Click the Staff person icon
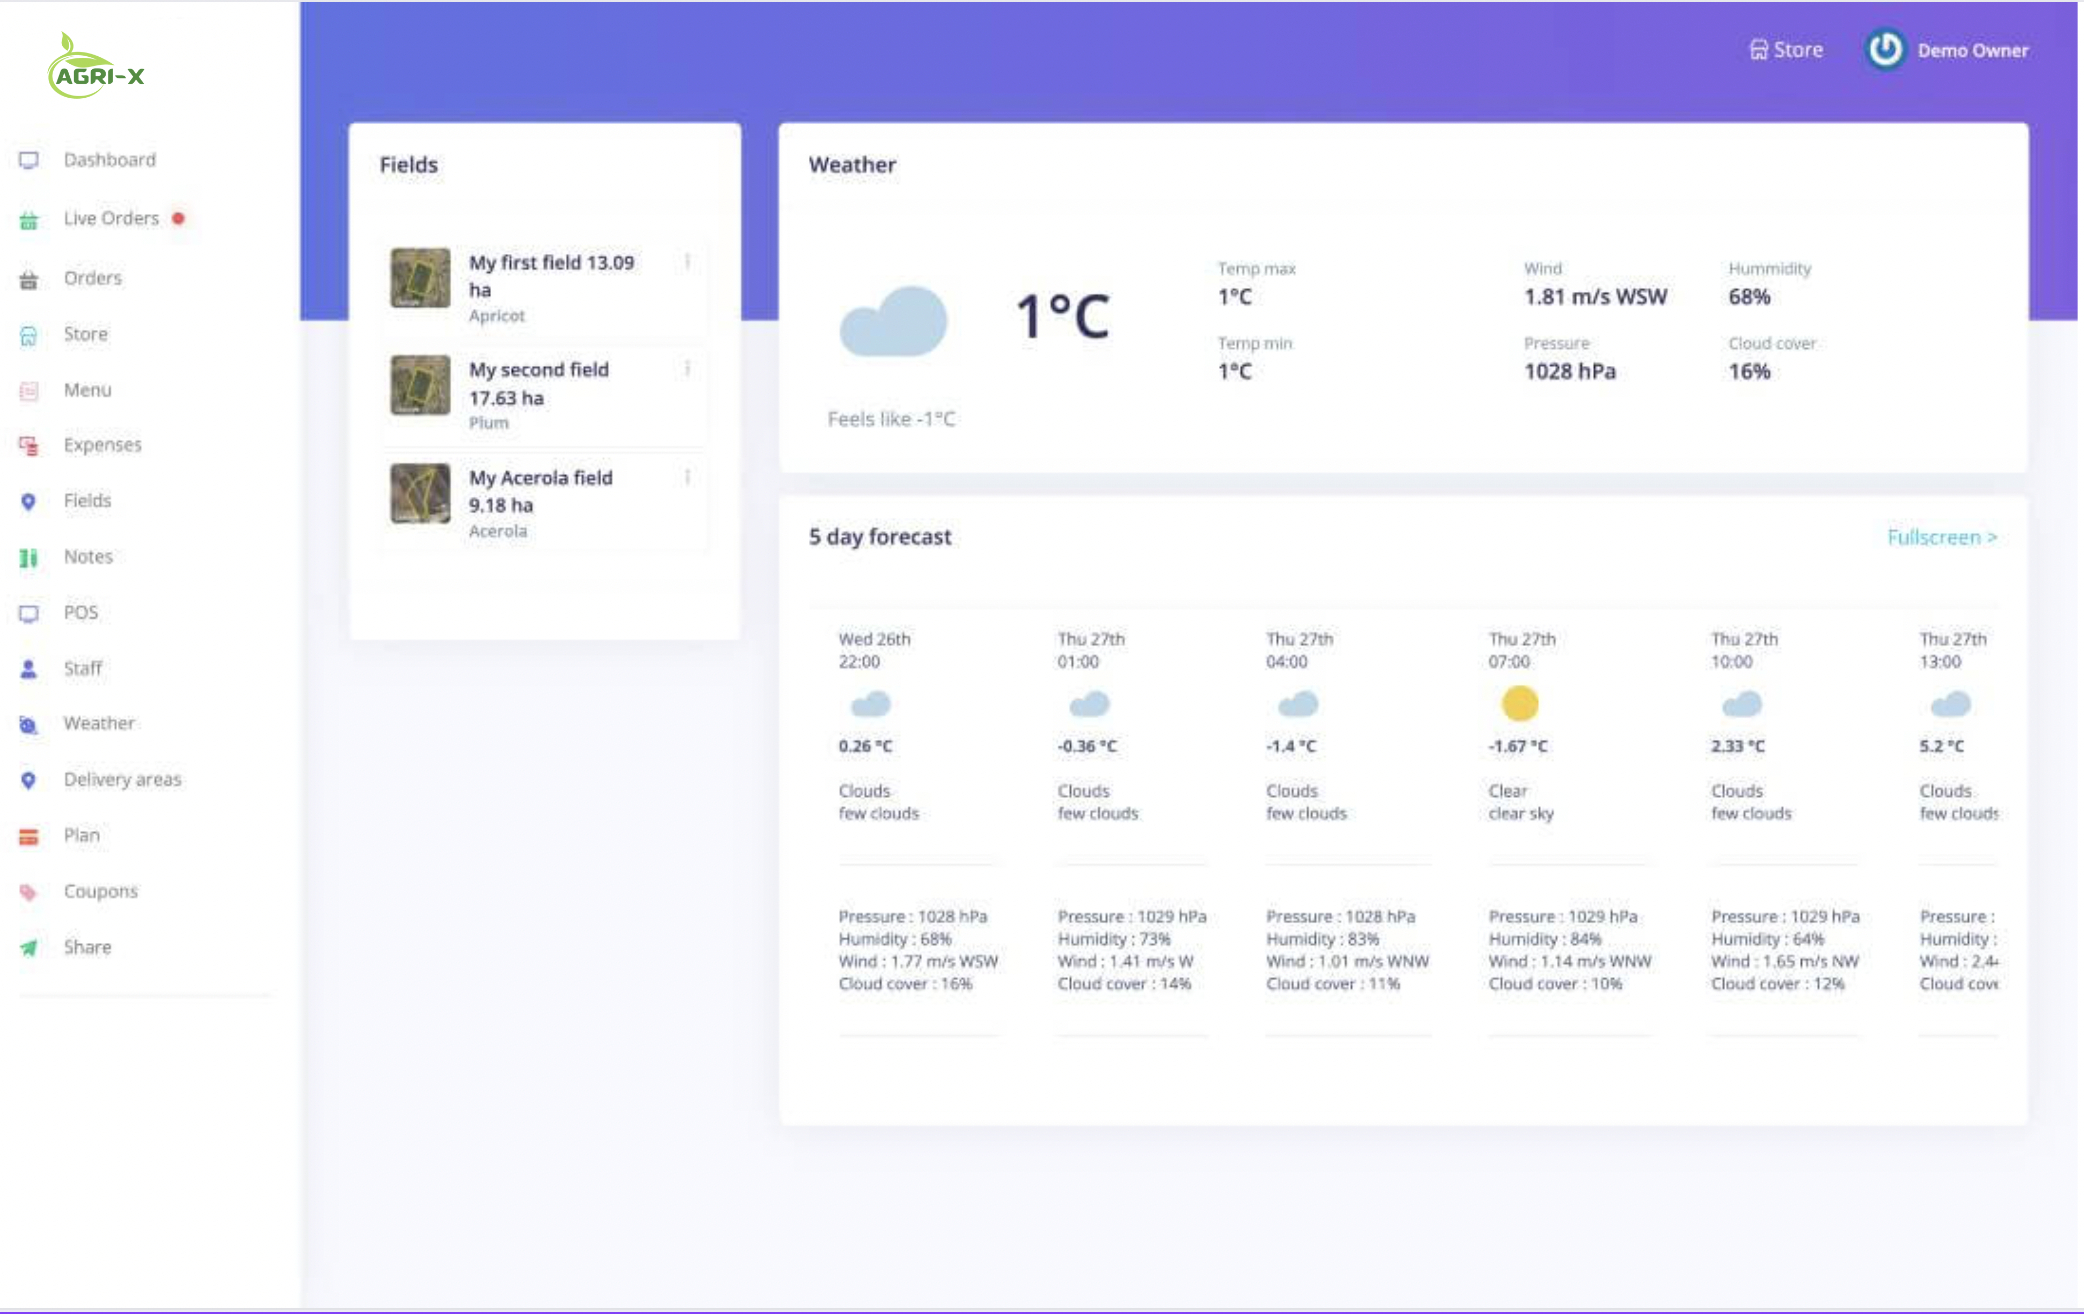Screen dimensions: 2084x1314 (x=29, y=669)
